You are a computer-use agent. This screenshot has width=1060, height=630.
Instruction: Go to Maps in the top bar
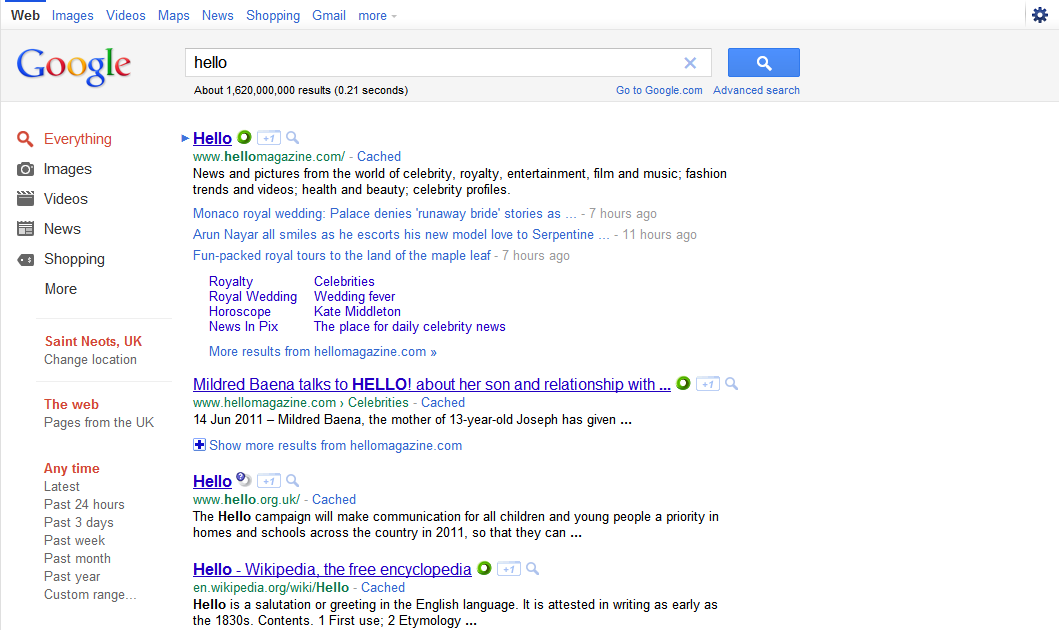click(174, 16)
